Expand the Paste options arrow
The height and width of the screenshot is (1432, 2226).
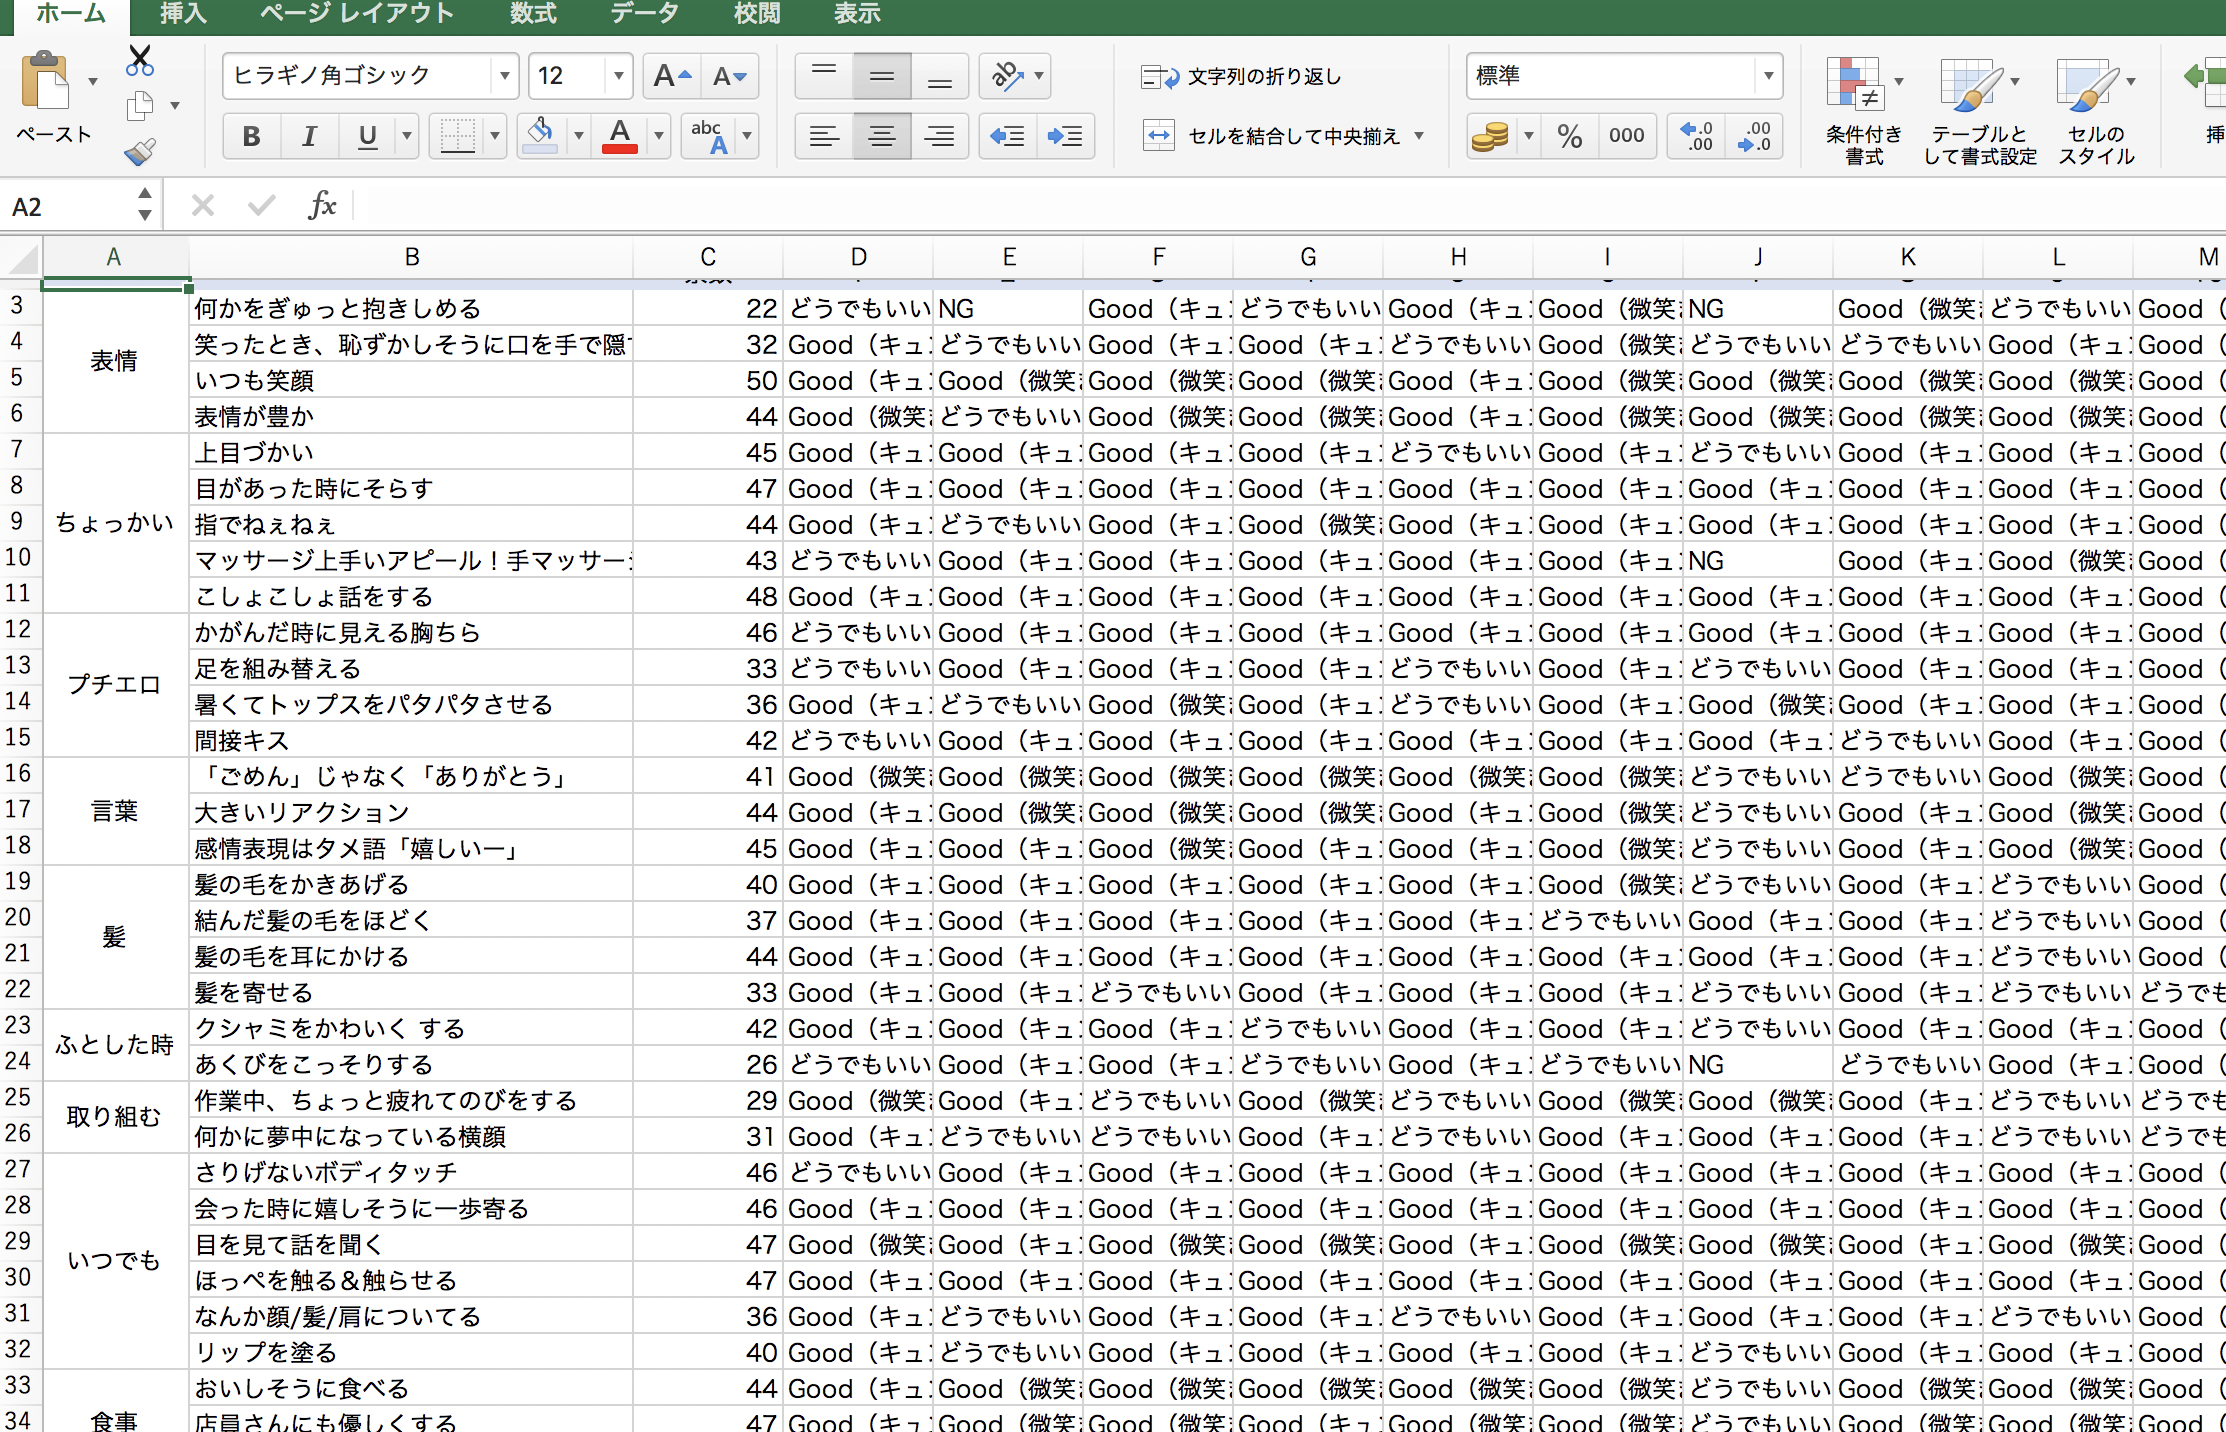point(92,82)
